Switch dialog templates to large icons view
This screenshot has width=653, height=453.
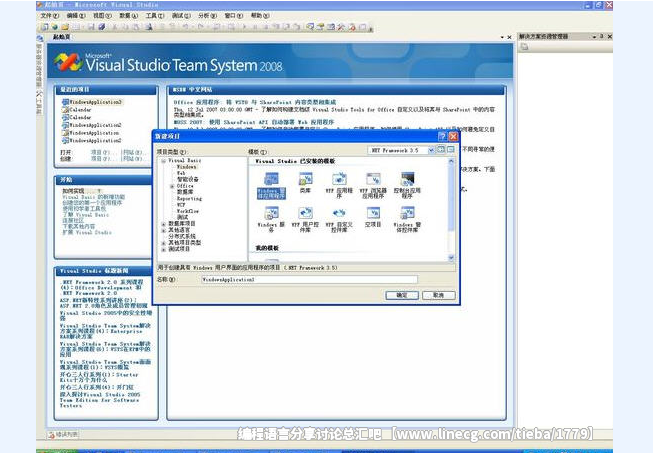pyautogui.click(x=441, y=149)
